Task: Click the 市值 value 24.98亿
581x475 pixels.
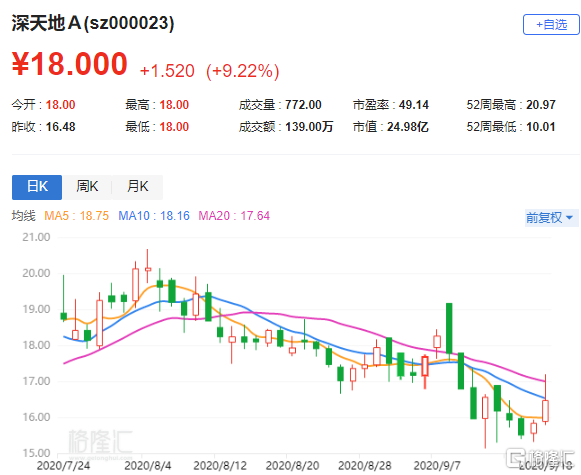Action: [408, 127]
